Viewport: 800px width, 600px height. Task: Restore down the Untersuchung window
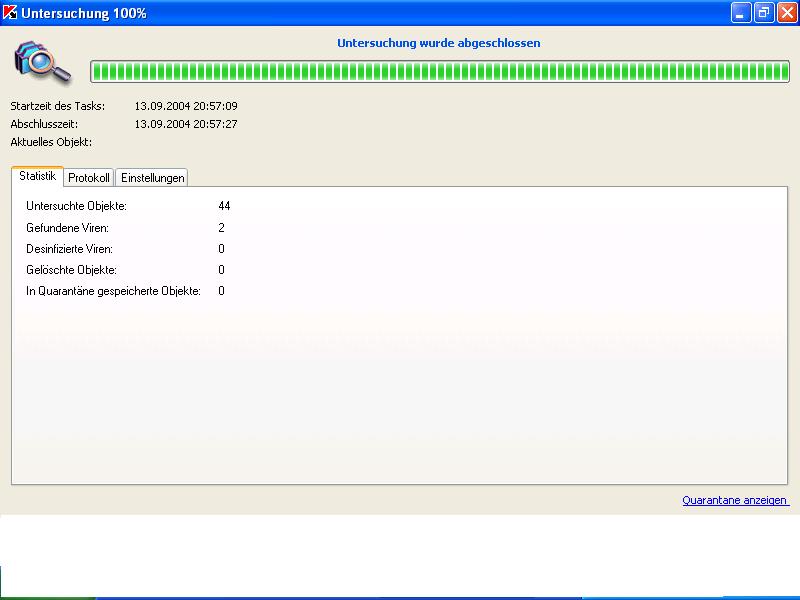tap(764, 13)
